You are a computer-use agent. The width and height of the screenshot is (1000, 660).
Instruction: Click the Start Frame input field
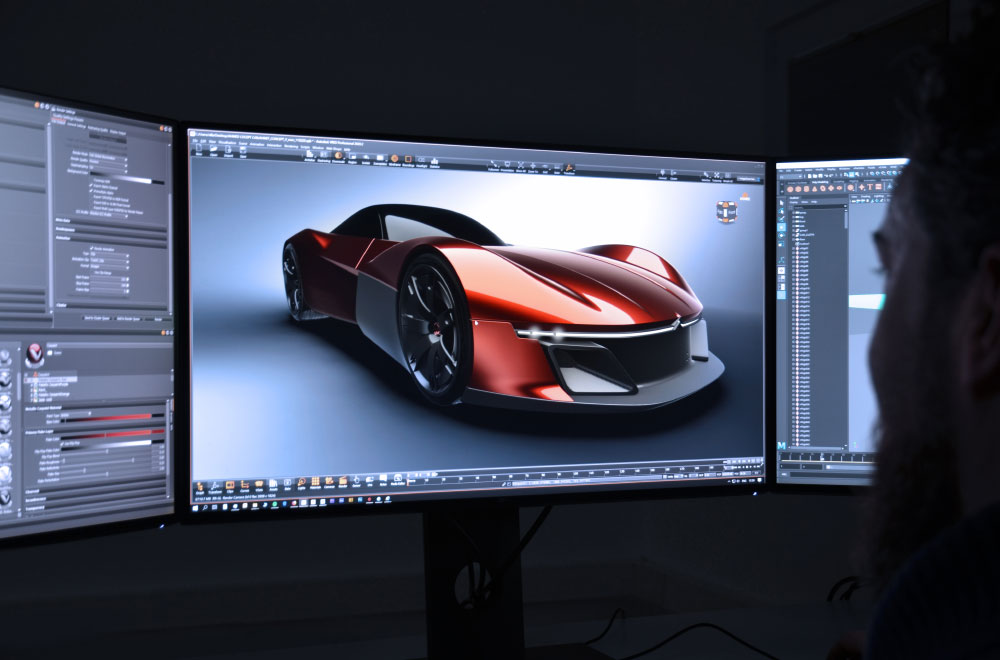coord(110,277)
